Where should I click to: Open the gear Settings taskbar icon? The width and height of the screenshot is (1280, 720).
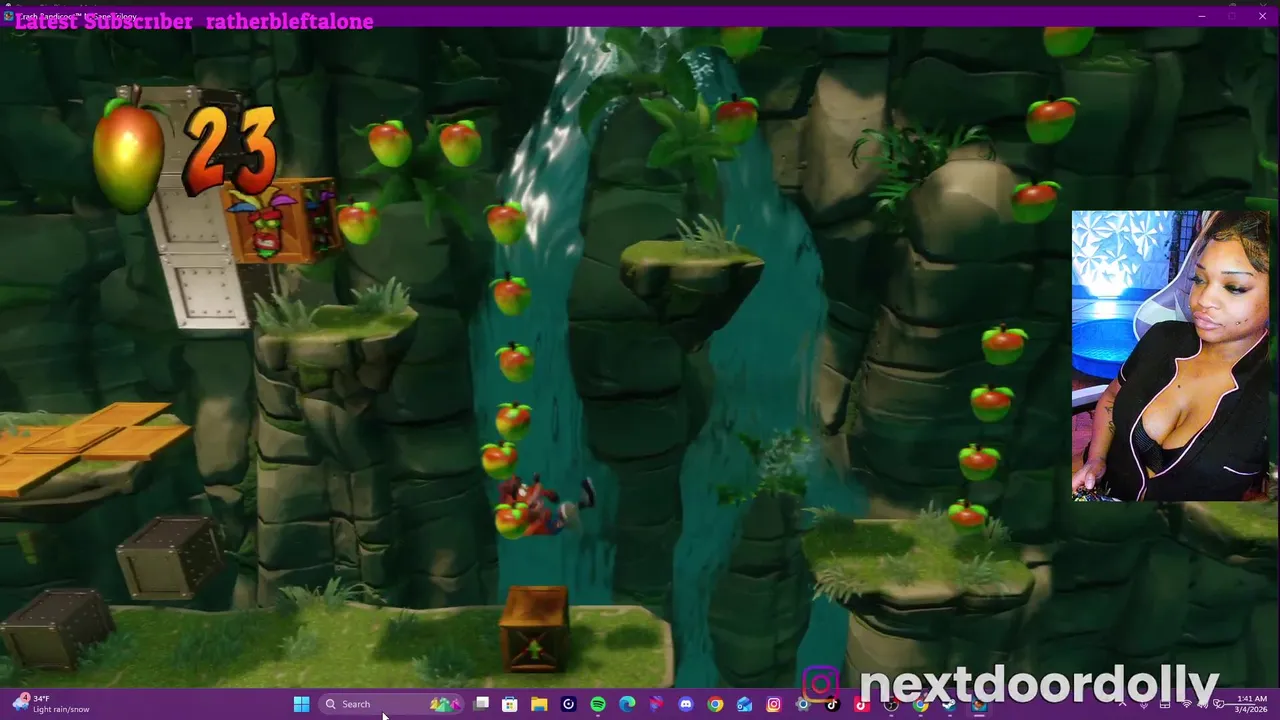click(802, 704)
